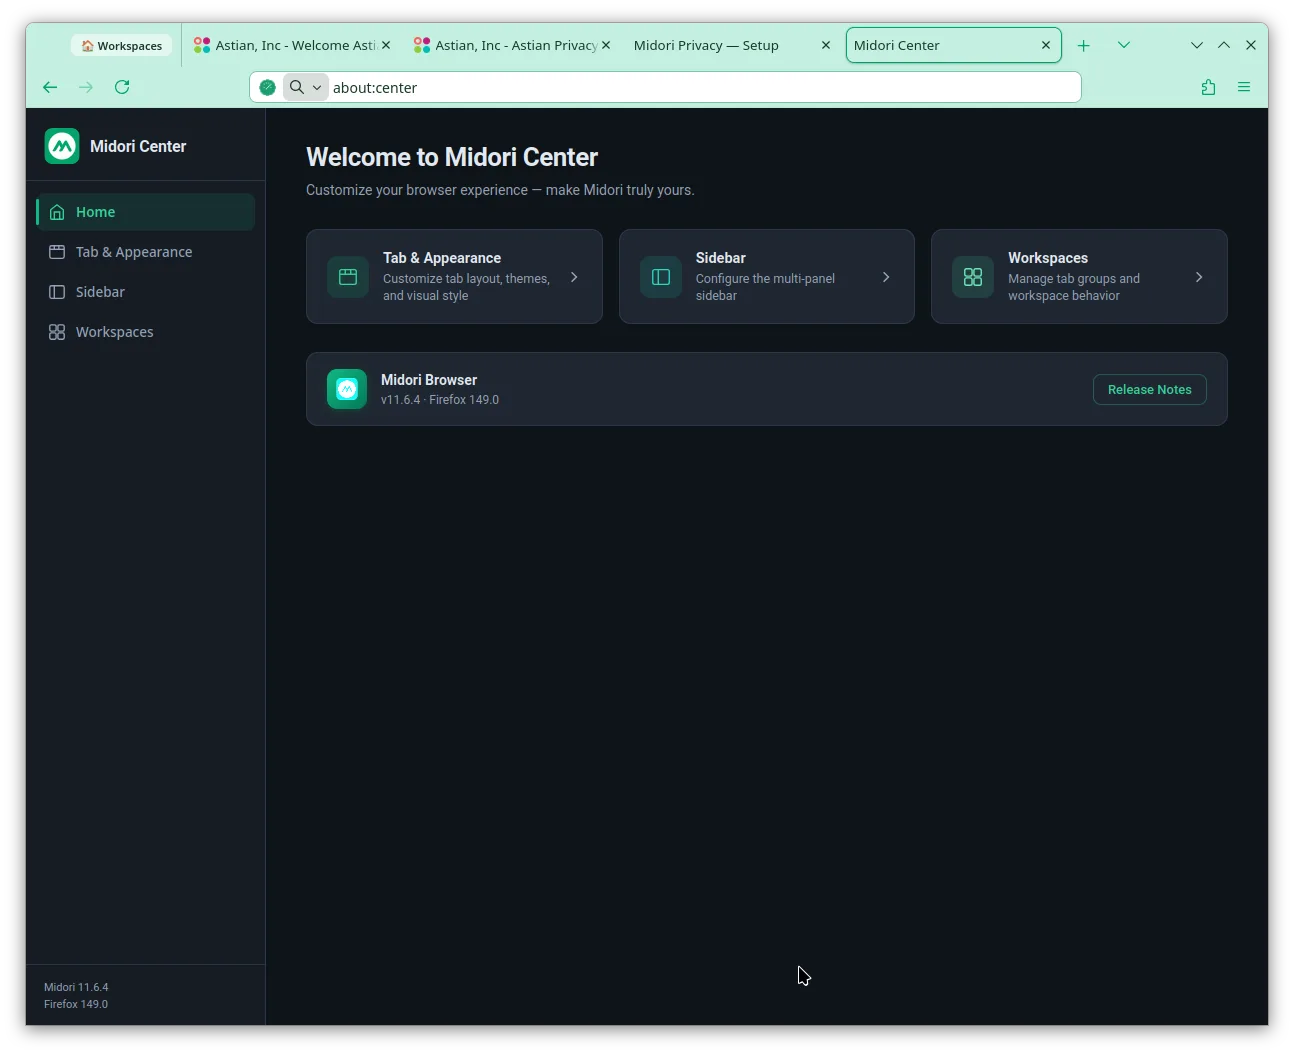1294x1054 pixels.
Task: Reload the page with the refresh icon
Action: pyautogui.click(x=122, y=87)
